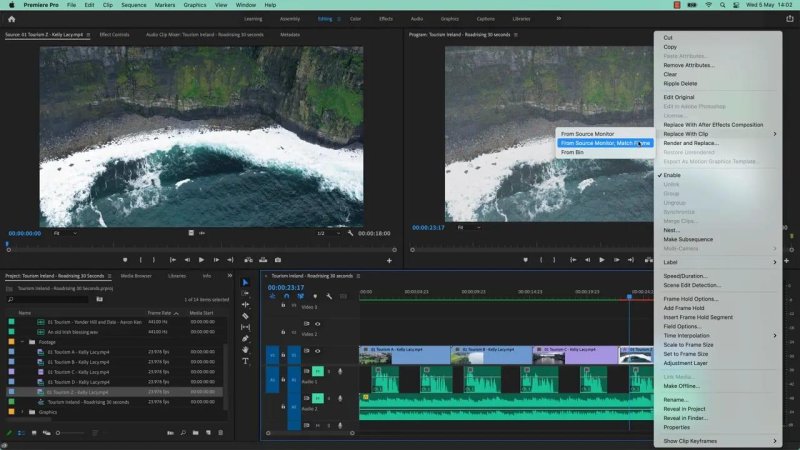Toggle Snap magnet in timeline
Viewport: 800px width, 450px height.
(286, 296)
